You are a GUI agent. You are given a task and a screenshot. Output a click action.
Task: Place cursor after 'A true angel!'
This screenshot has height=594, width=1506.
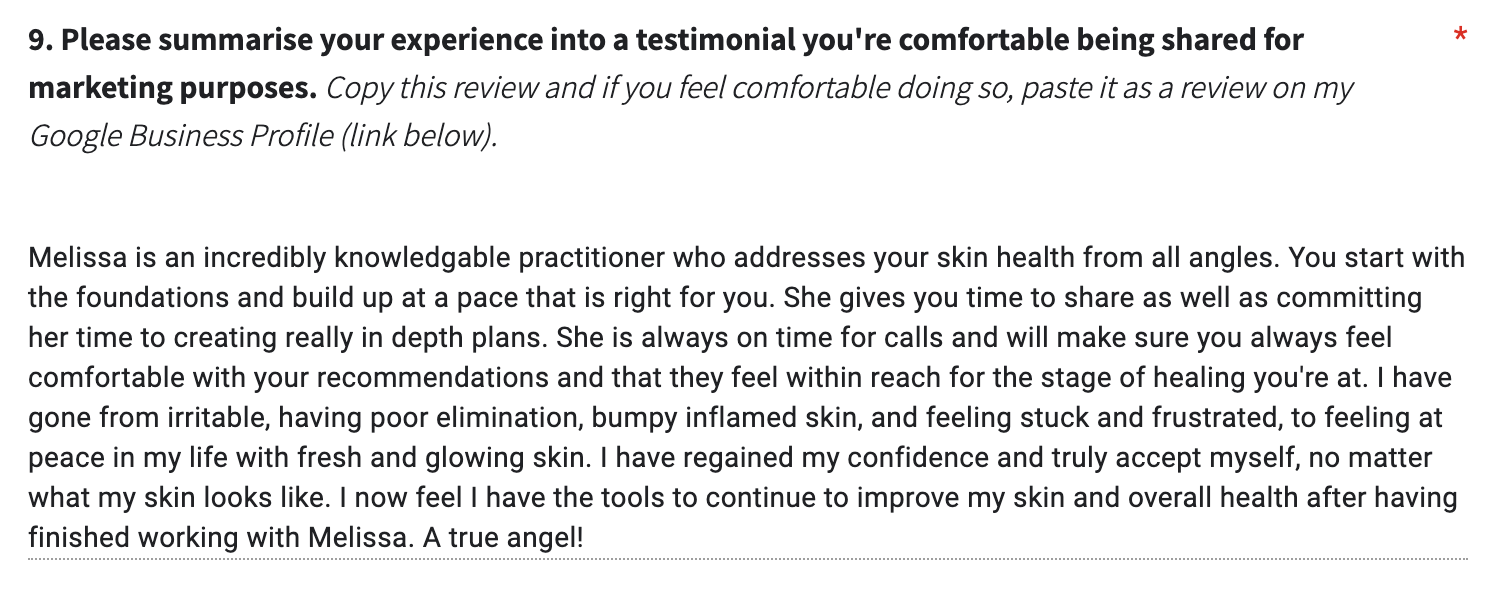coord(584,538)
